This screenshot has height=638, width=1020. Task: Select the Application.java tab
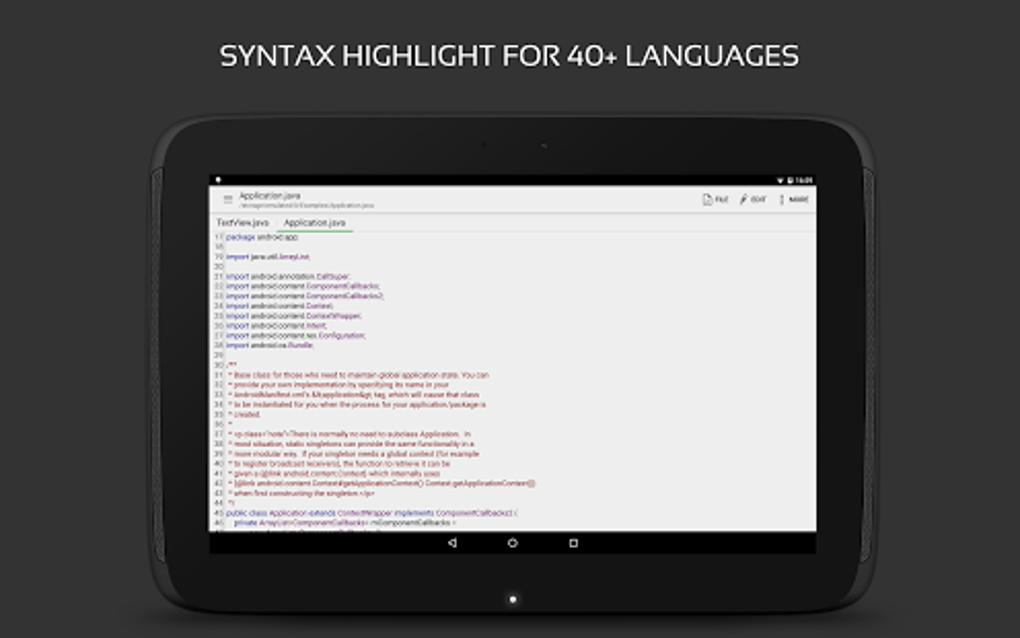[314, 220]
